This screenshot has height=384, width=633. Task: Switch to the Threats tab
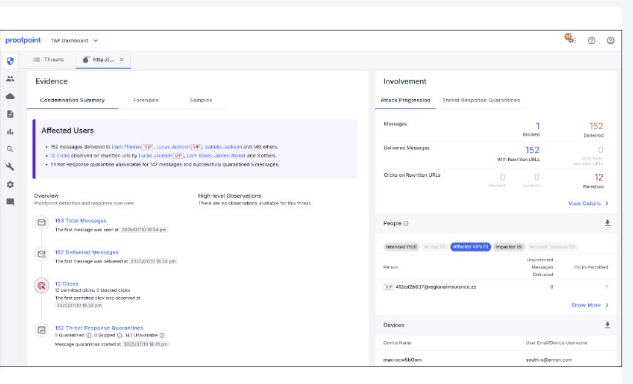[x=48, y=59]
